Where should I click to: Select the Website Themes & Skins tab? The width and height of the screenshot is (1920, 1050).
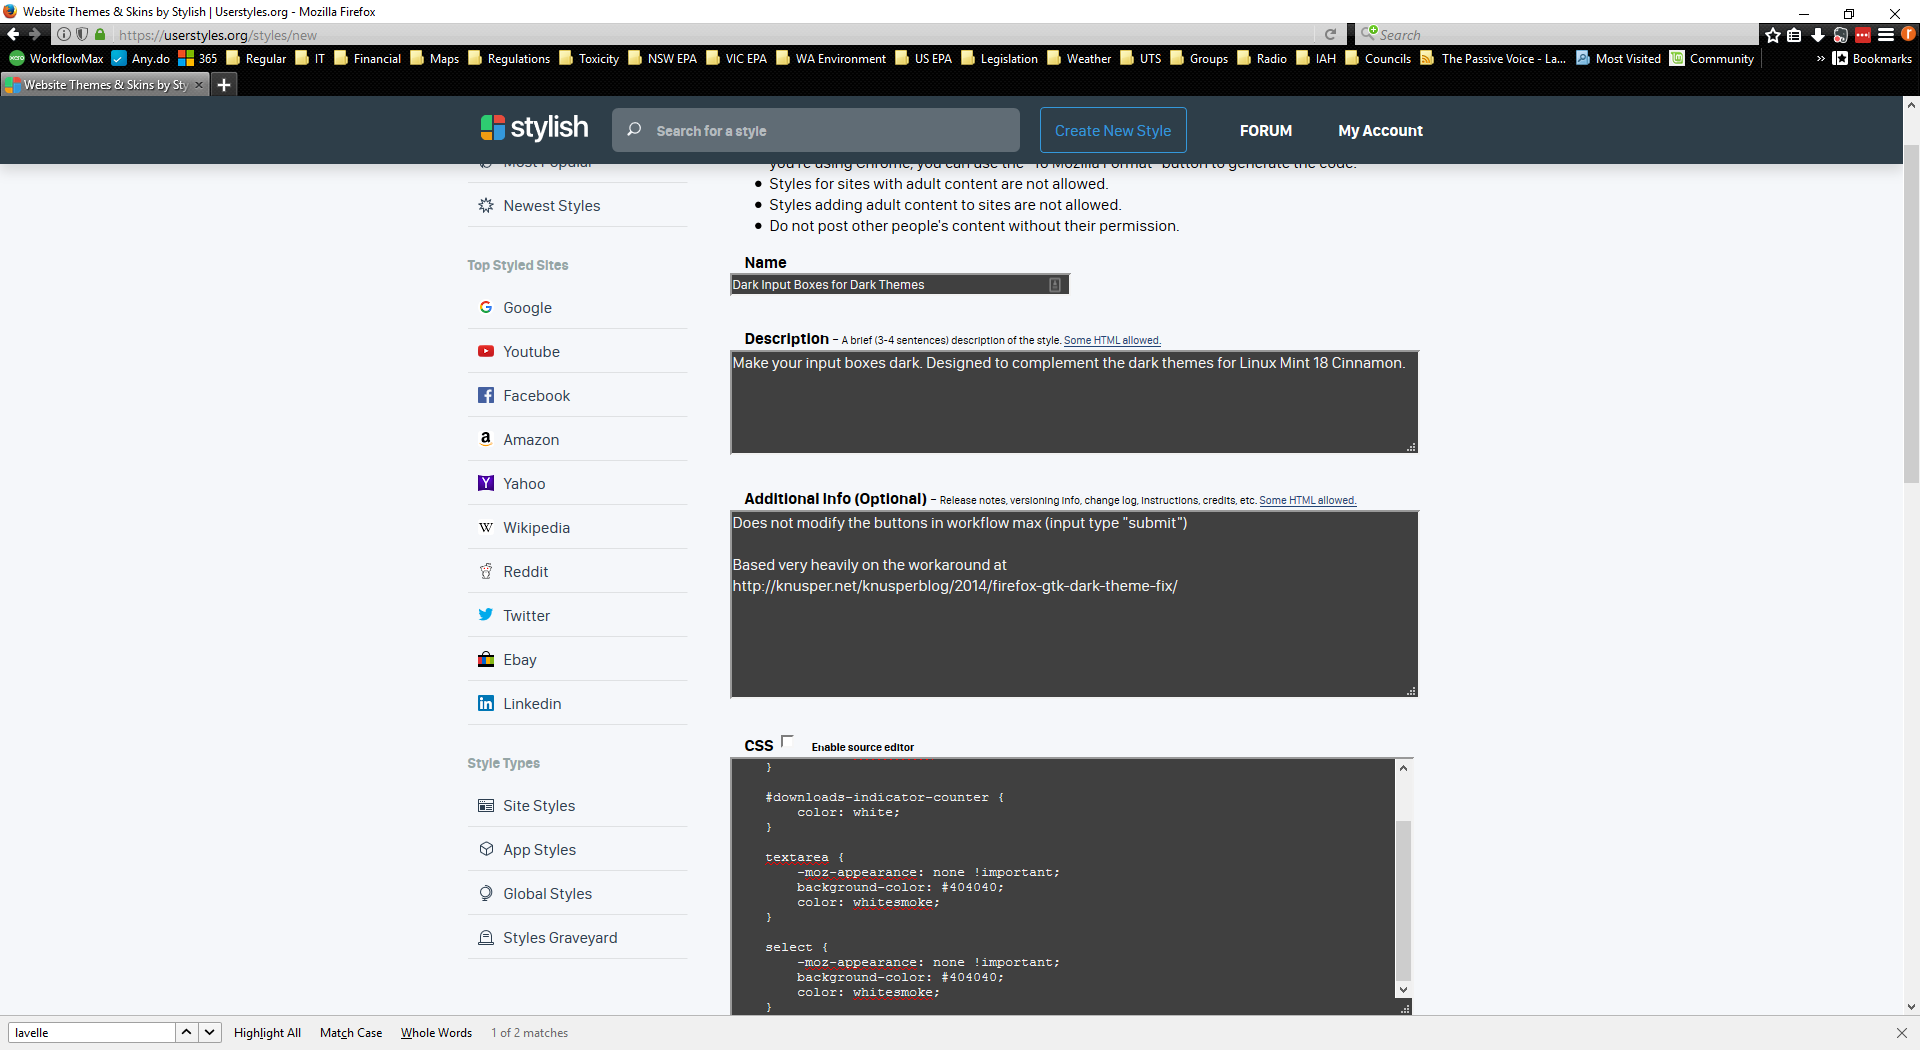coord(105,85)
